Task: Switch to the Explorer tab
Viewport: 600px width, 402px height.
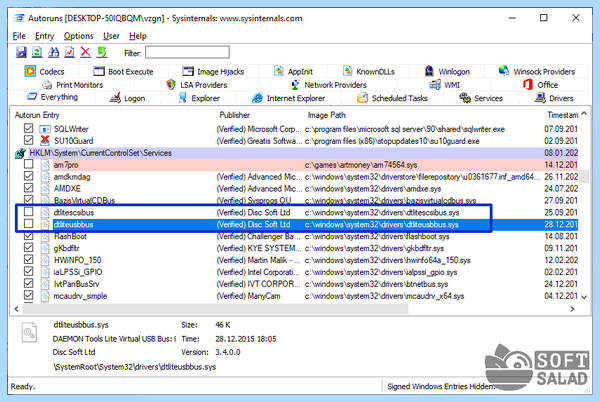Action: [x=199, y=98]
